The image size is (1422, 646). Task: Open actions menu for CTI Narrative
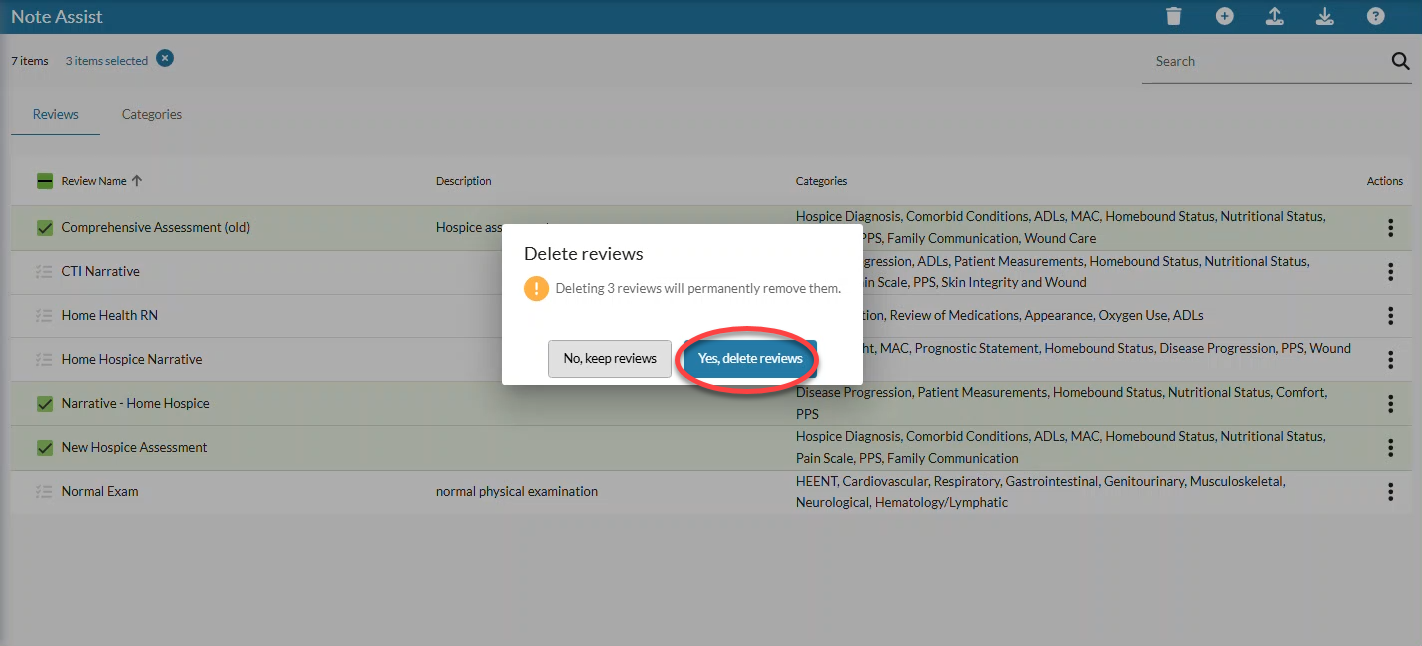[1390, 271]
